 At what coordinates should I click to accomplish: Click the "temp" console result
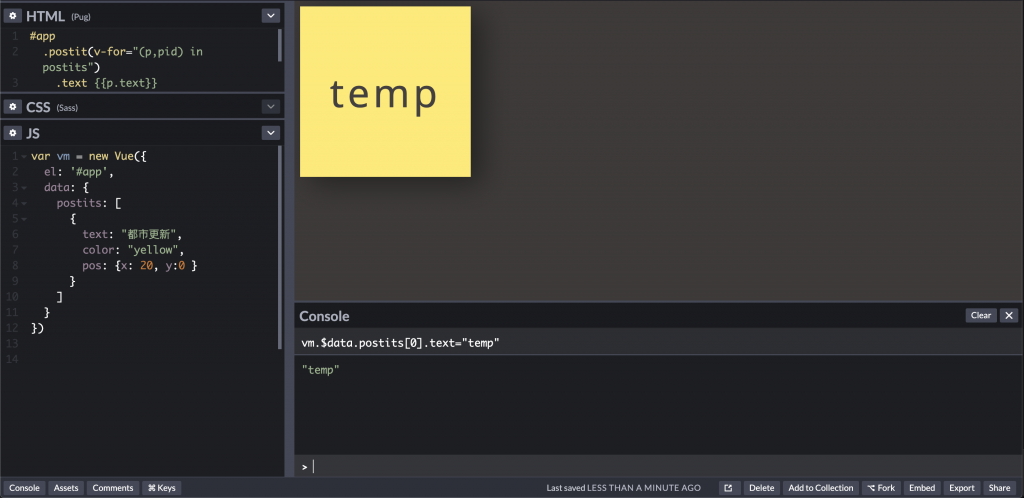point(321,370)
